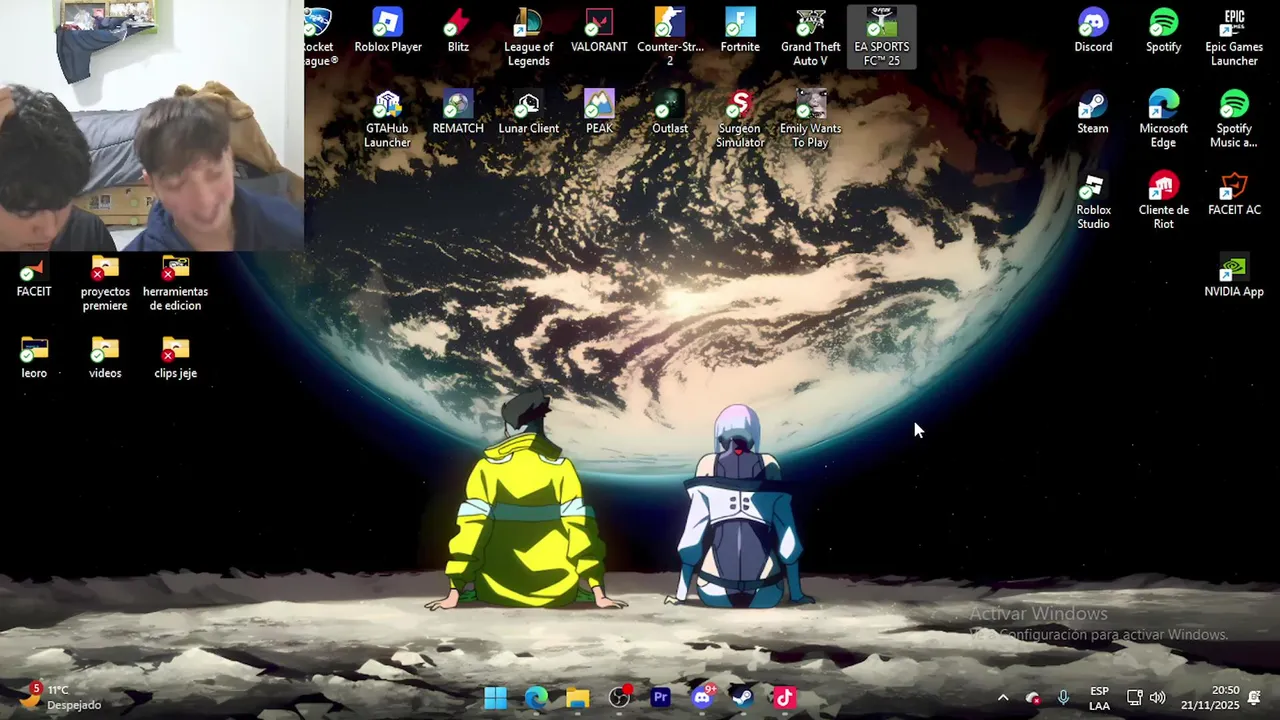
Task: Click the EA SPORTS FC 25 icon
Action: tap(881, 38)
